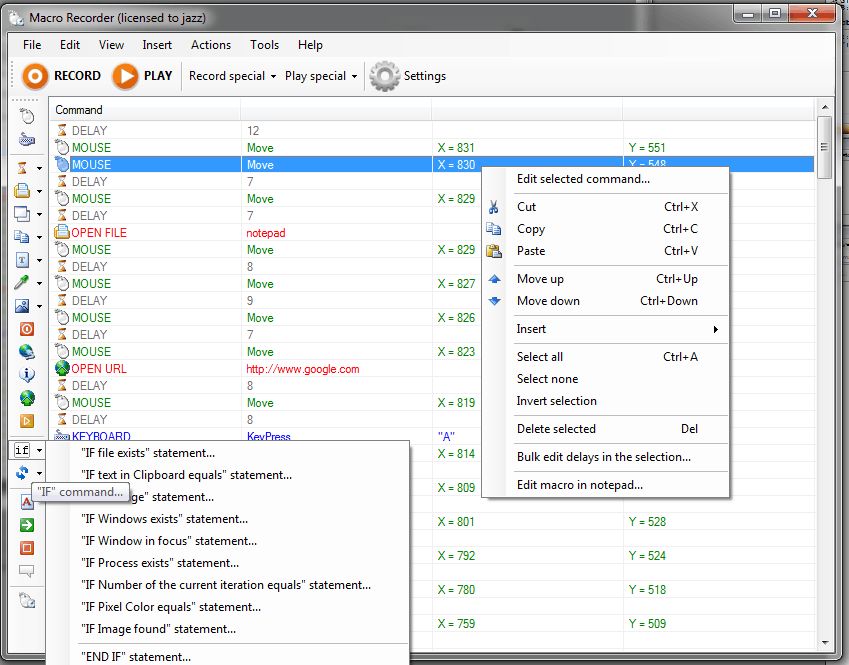Click the eyedropper pixel color icon

point(22,282)
